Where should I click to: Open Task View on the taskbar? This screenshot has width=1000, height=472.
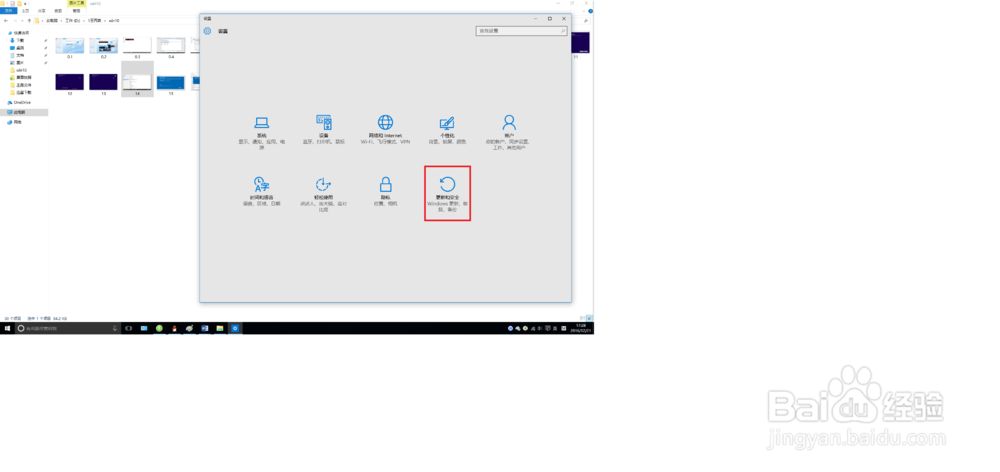(x=128, y=328)
